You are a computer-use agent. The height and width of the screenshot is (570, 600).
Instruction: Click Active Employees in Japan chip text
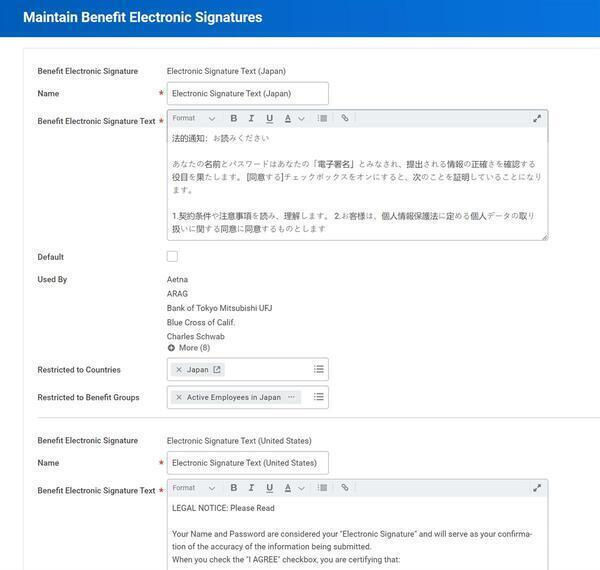234,397
